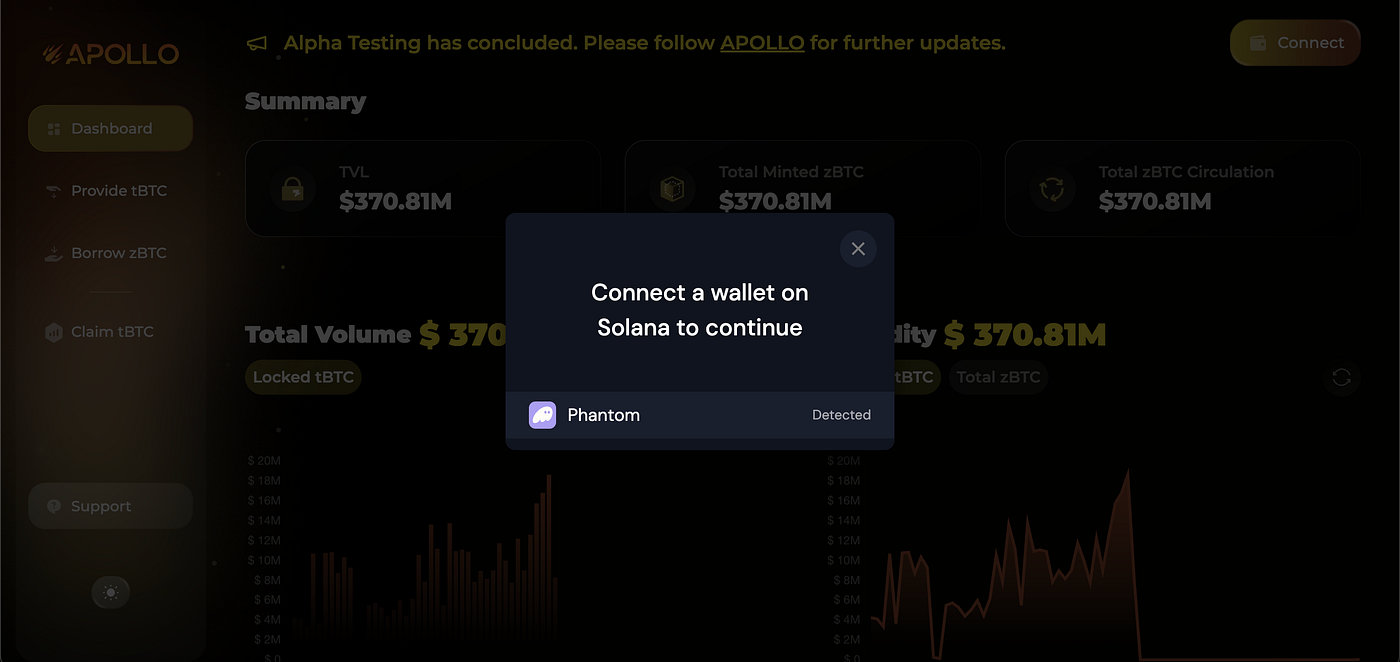Image resolution: width=1400 pixels, height=662 pixels.
Task: Click the Provide tBTC hand icon
Action: point(52,190)
